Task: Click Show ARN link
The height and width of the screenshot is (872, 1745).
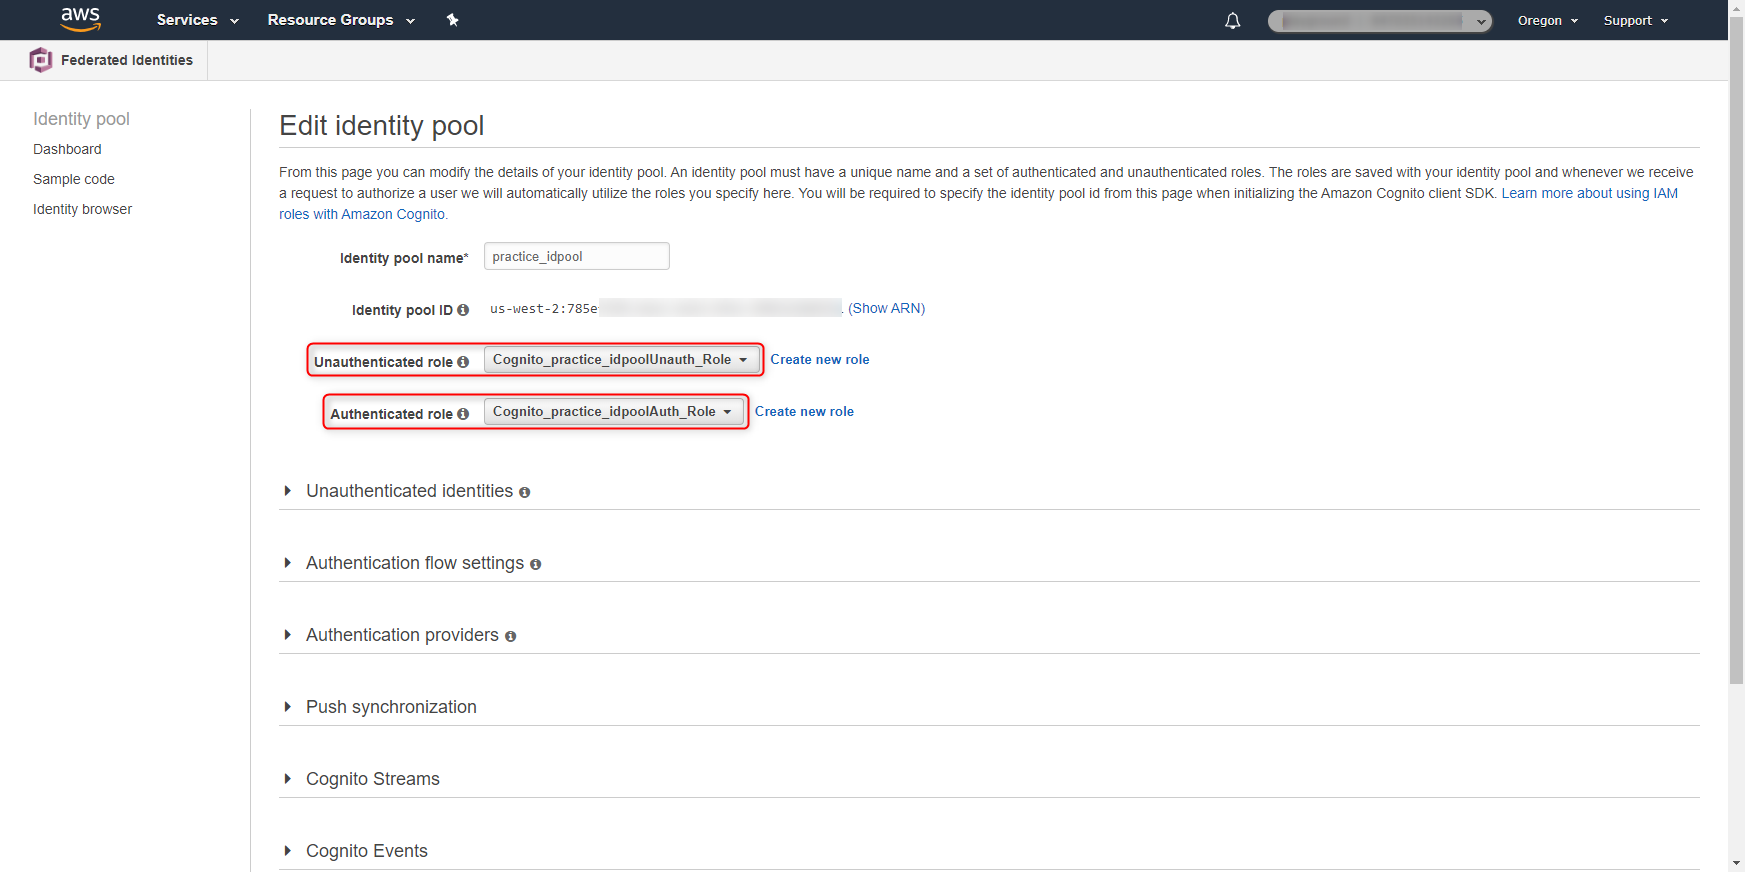Action: [x=886, y=308]
